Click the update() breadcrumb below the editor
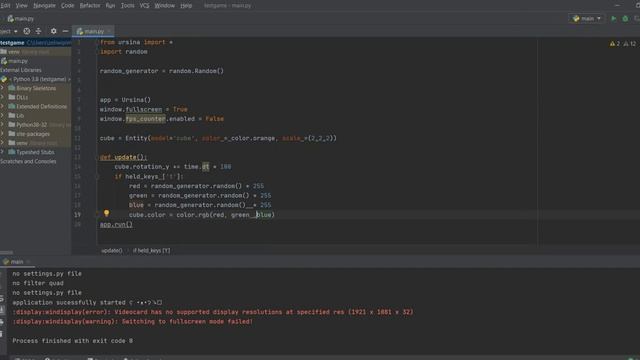 coord(111,251)
